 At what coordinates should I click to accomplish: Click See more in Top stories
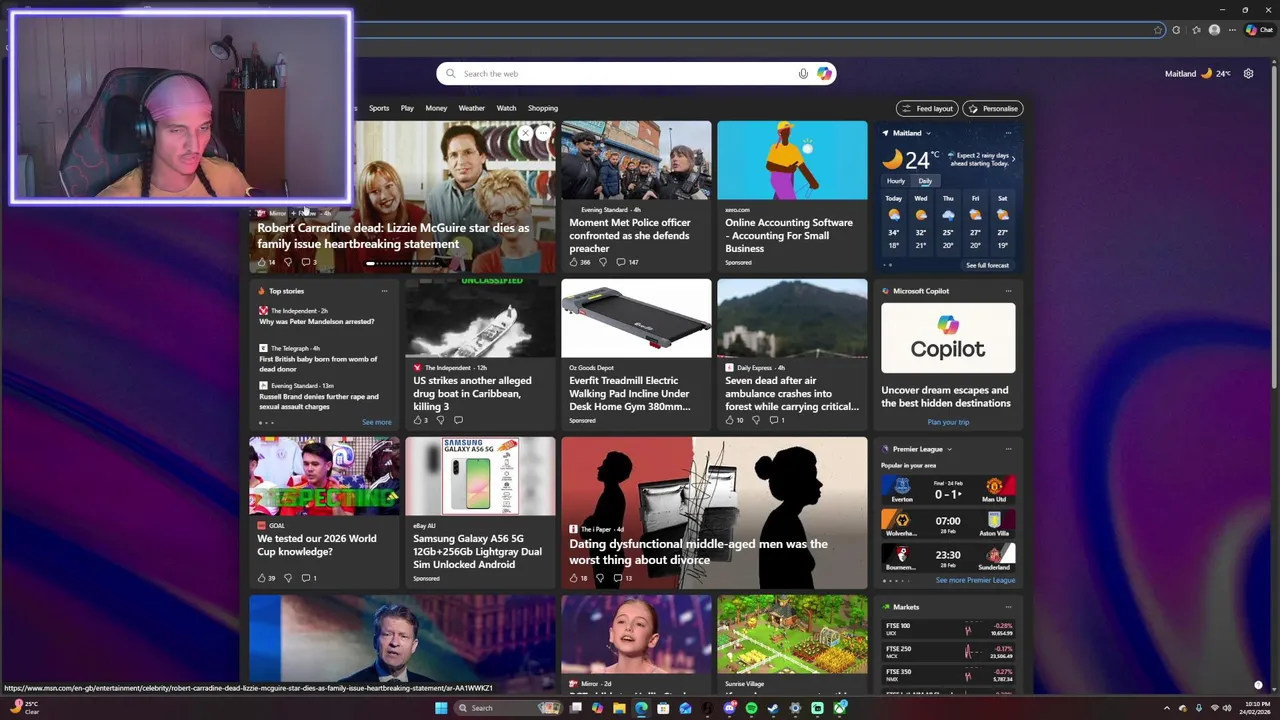(377, 422)
